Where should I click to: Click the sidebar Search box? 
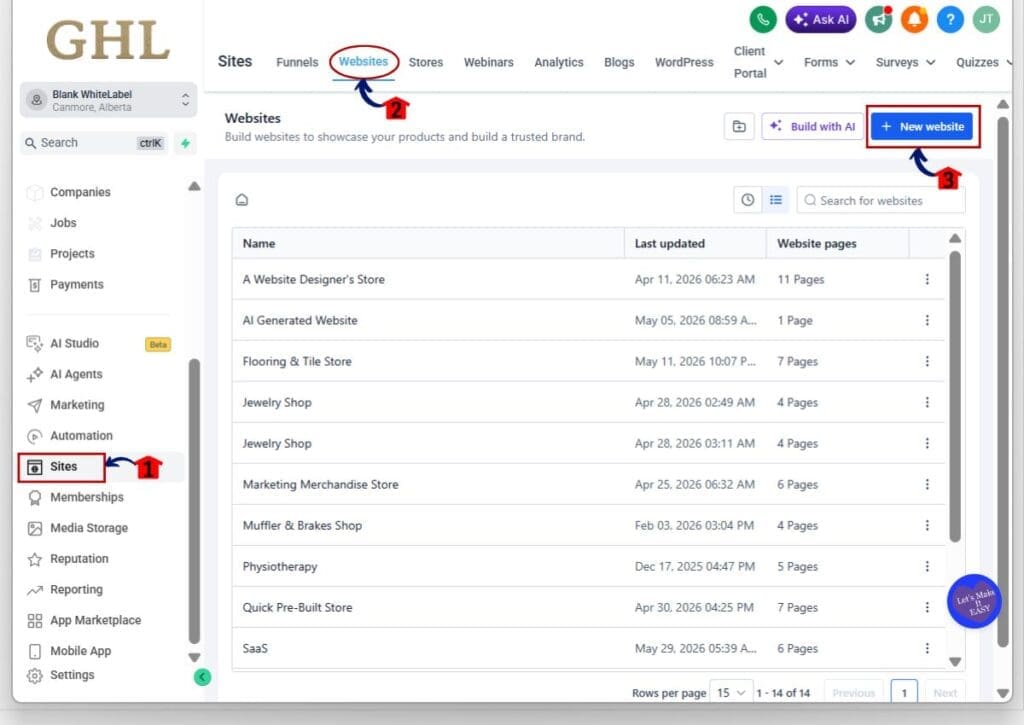coord(95,143)
